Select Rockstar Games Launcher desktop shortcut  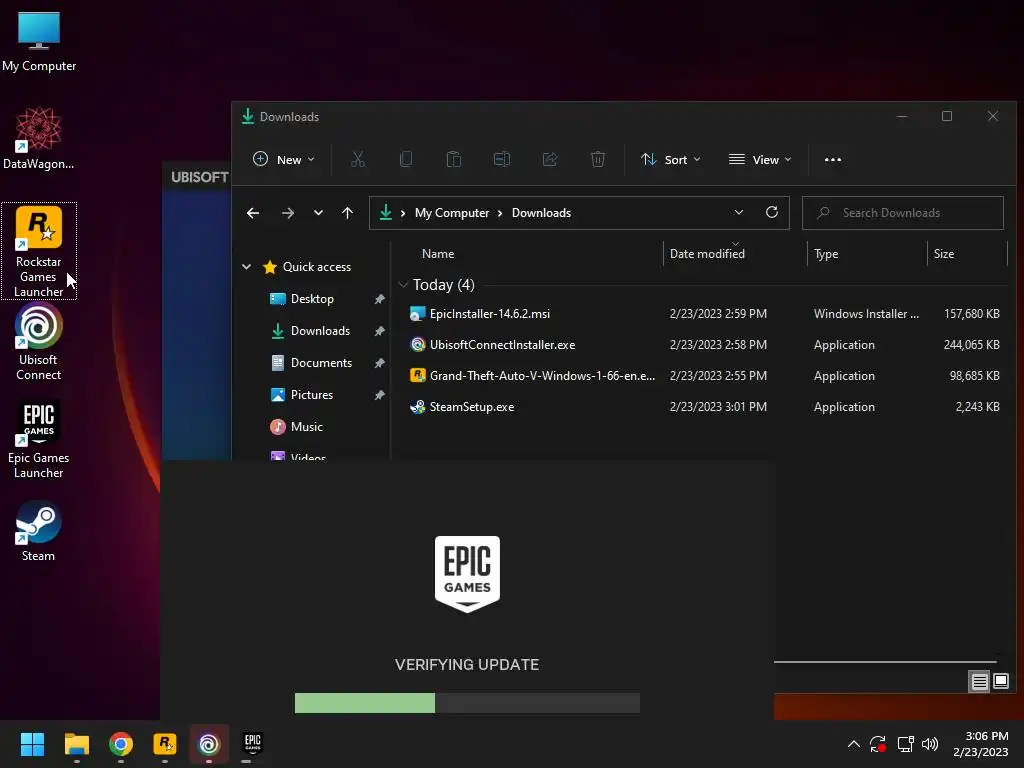[x=39, y=251]
